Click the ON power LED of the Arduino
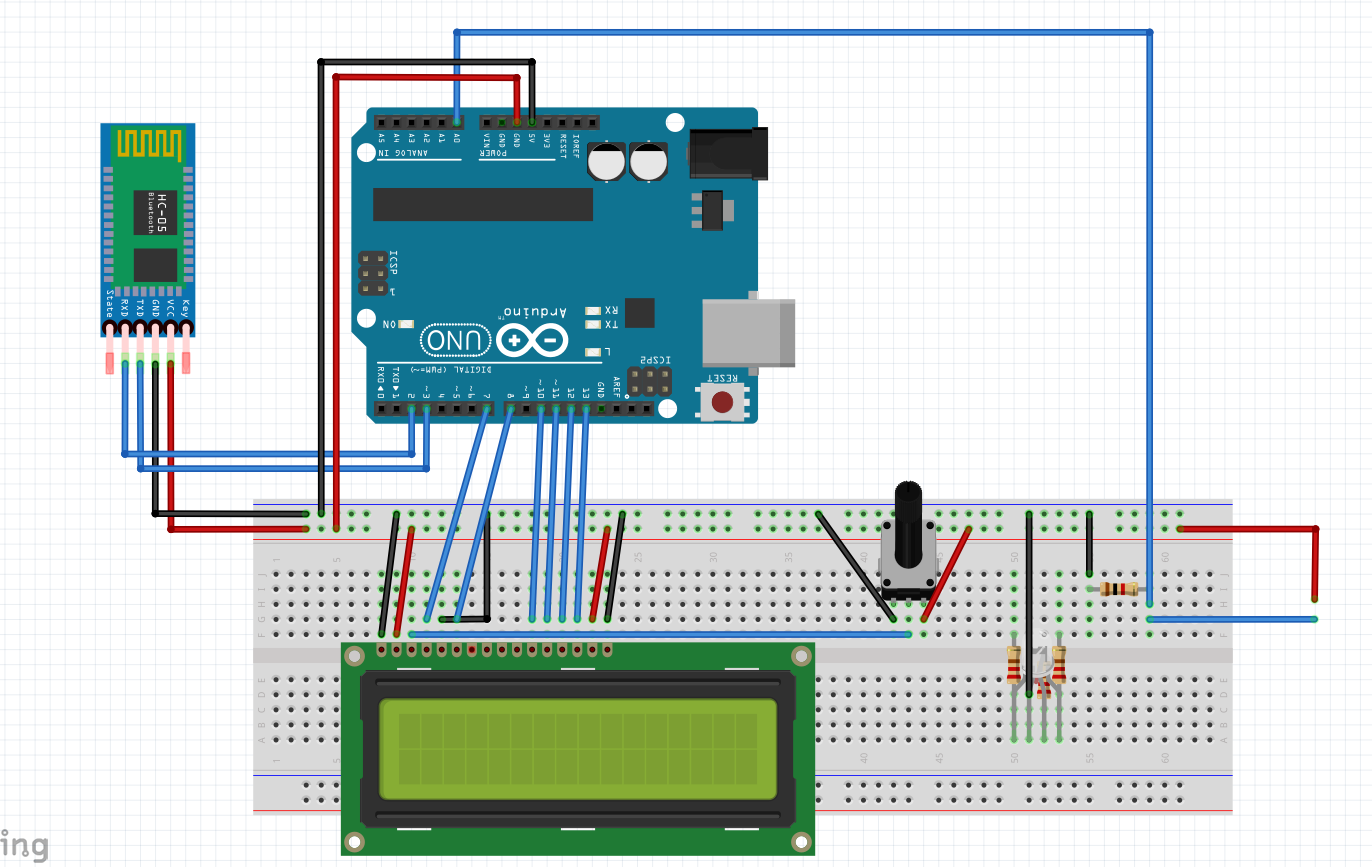Image resolution: width=1372 pixels, height=867 pixels. pyautogui.click(x=404, y=322)
